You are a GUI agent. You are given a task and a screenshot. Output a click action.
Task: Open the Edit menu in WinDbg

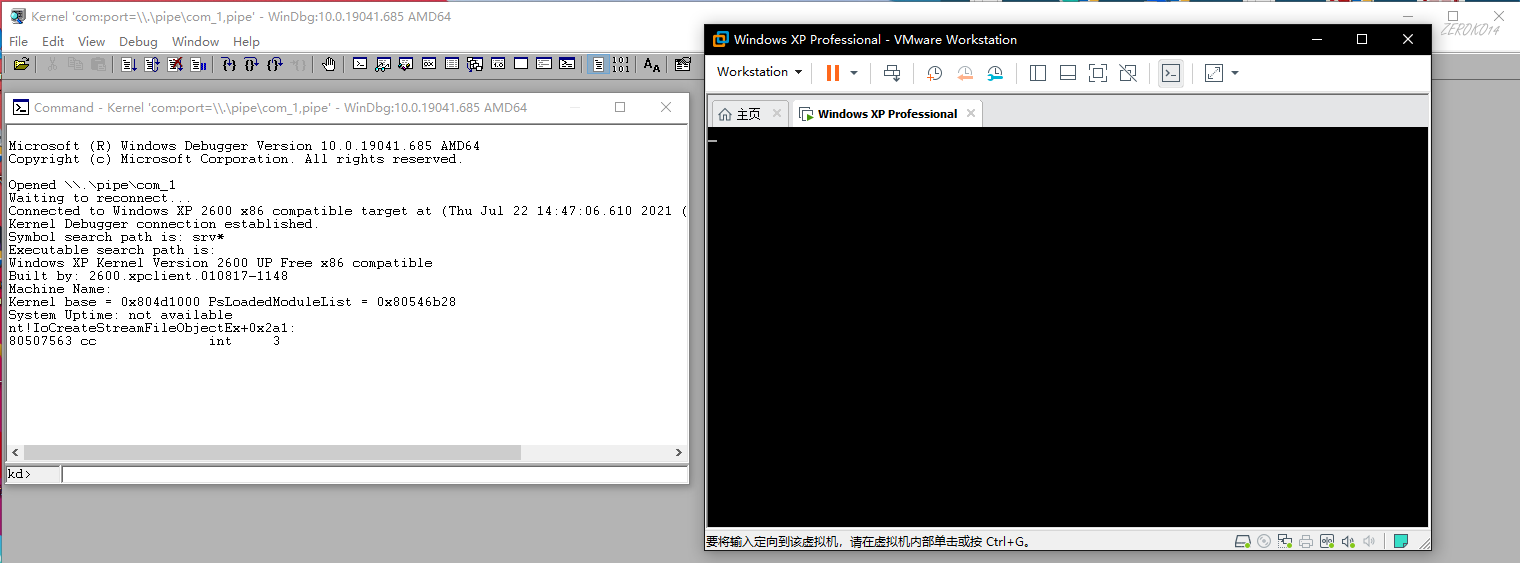pyautogui.click(x=53, y=42)
